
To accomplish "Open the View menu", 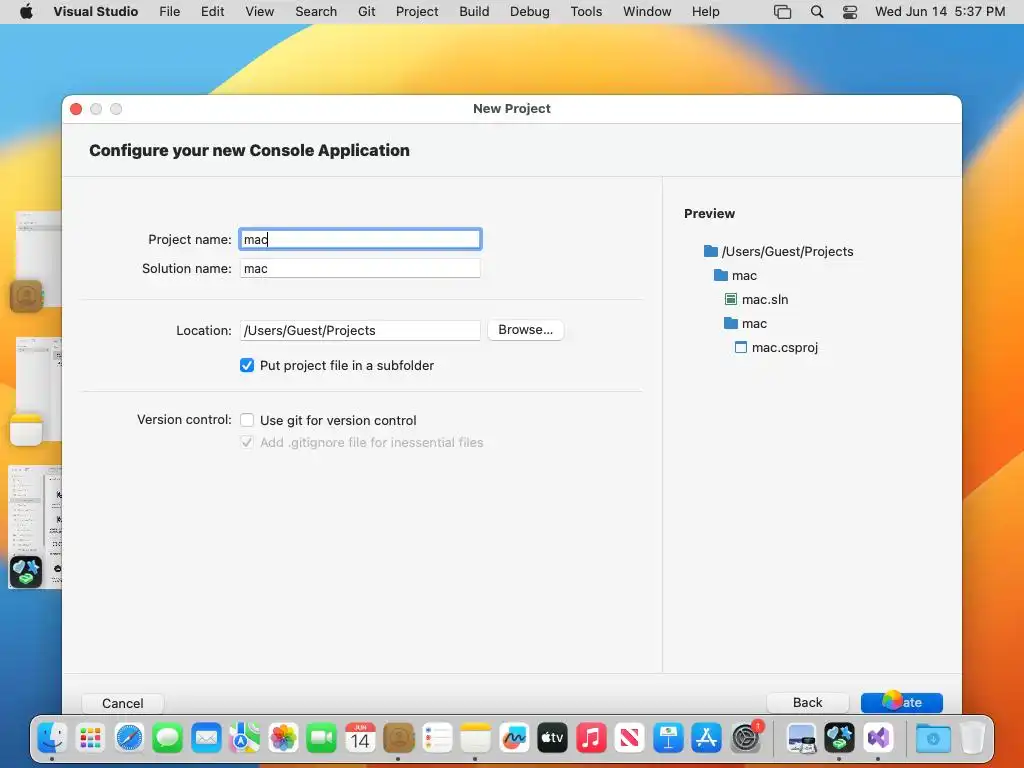I will pos(259,12).
